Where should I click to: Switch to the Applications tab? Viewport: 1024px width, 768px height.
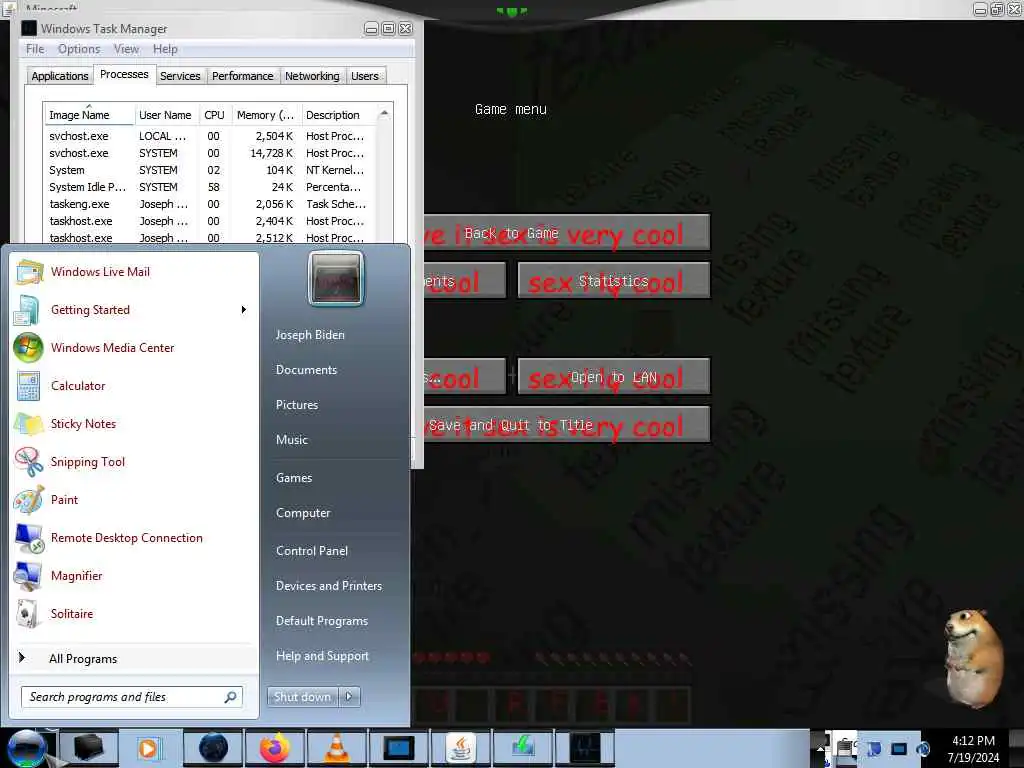pyautogui.click(x=59, y=76)
